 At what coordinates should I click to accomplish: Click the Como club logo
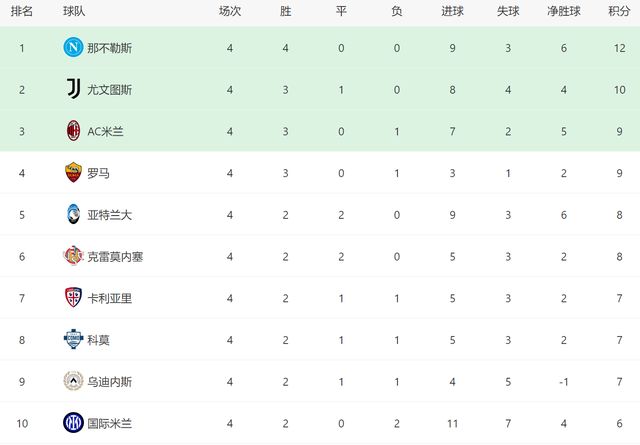click(72, 339)
